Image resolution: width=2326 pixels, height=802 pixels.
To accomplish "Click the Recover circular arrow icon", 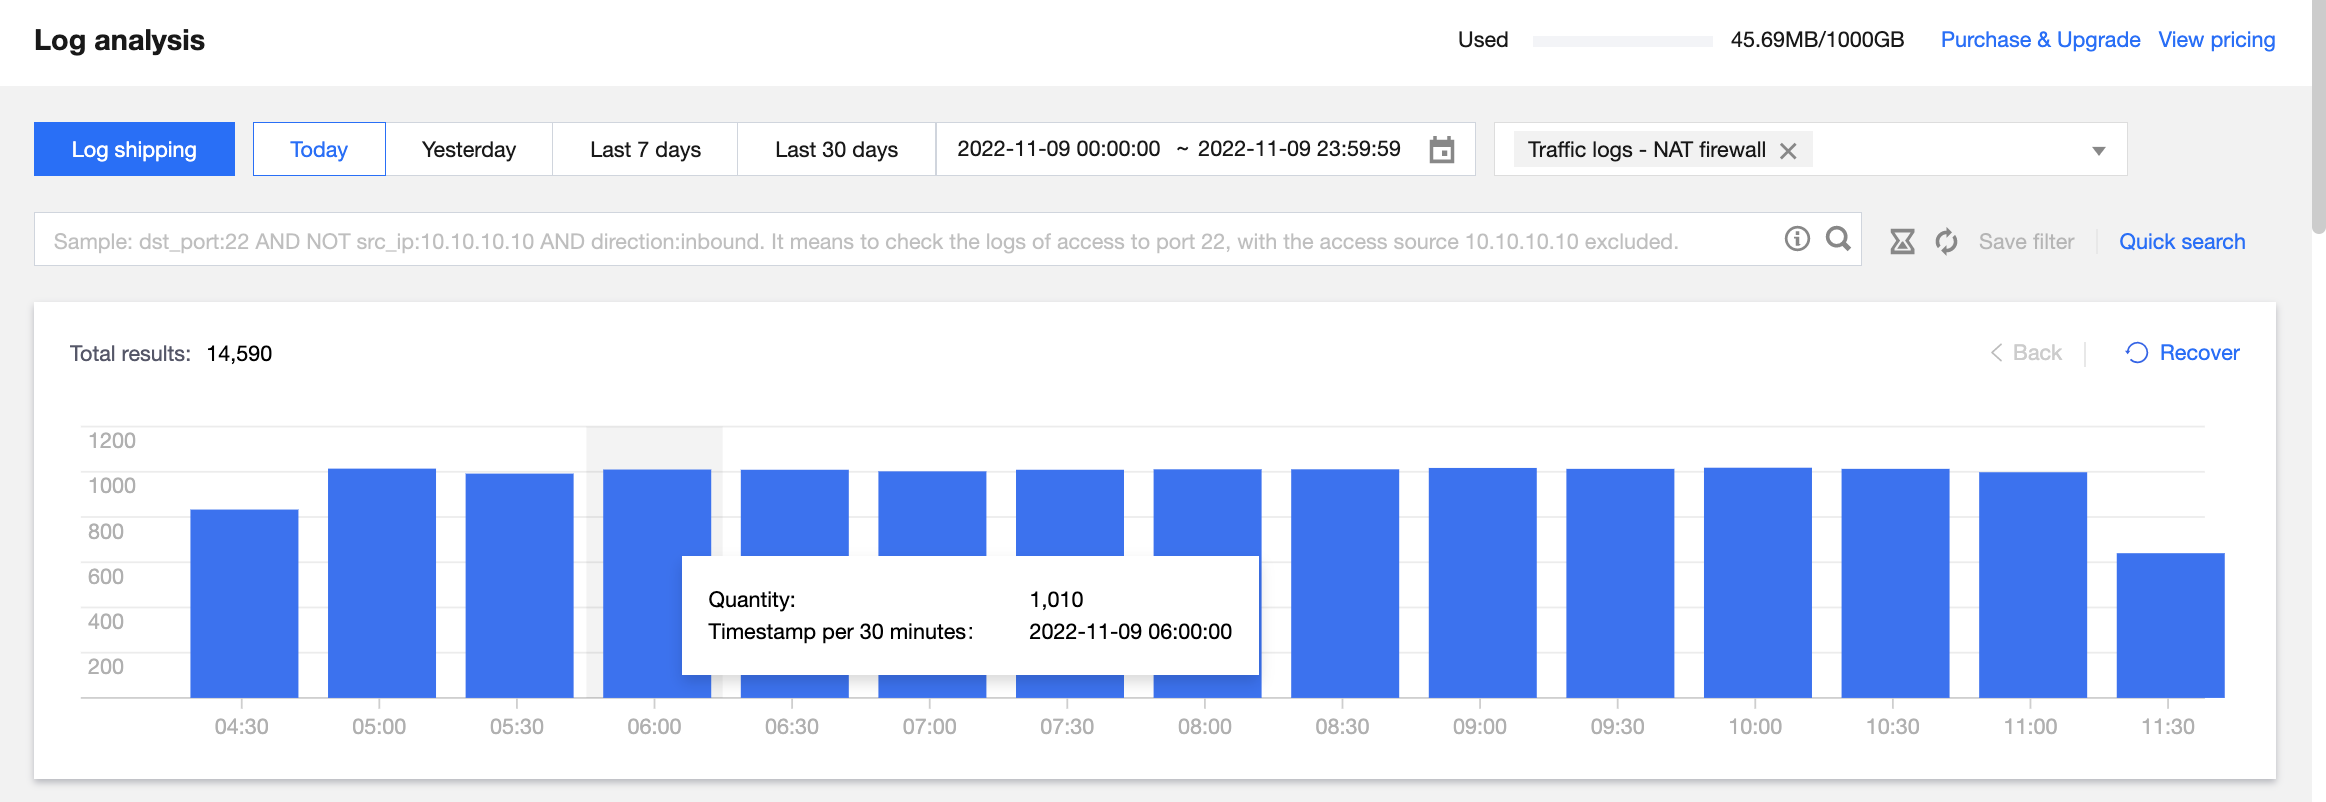I will pyautogui.click(x=2137, y=353).
